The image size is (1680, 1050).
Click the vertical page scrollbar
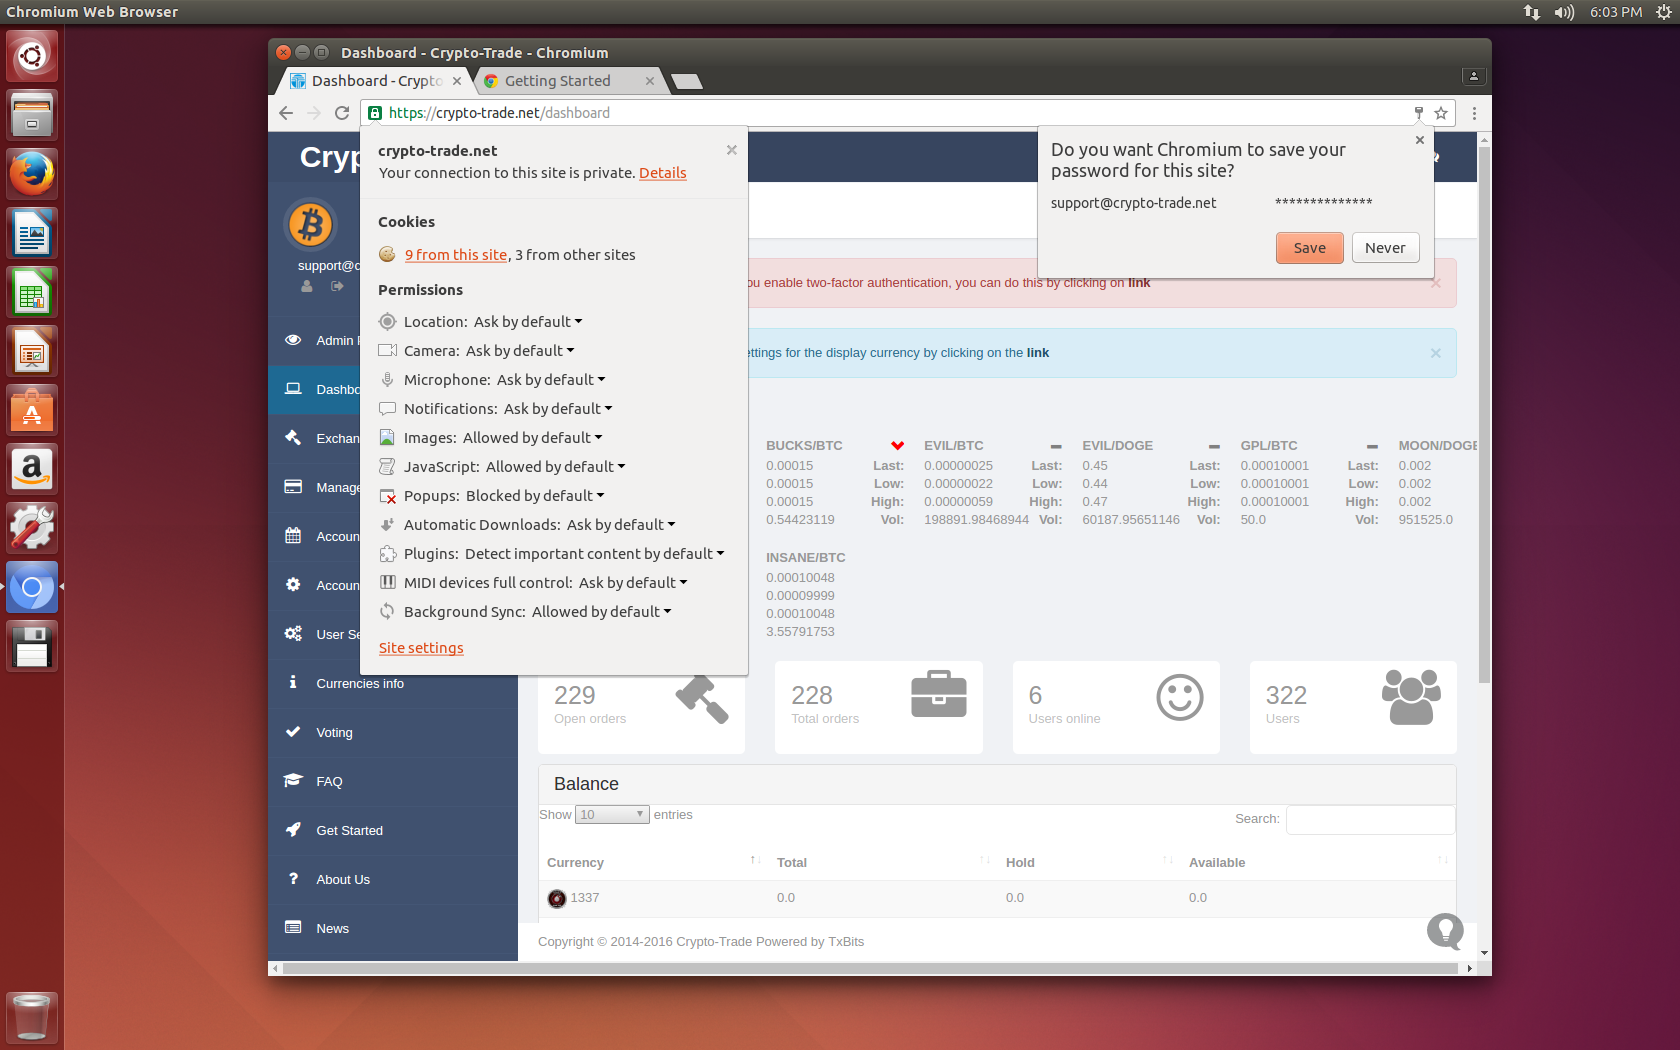(x=1484, y=415)
